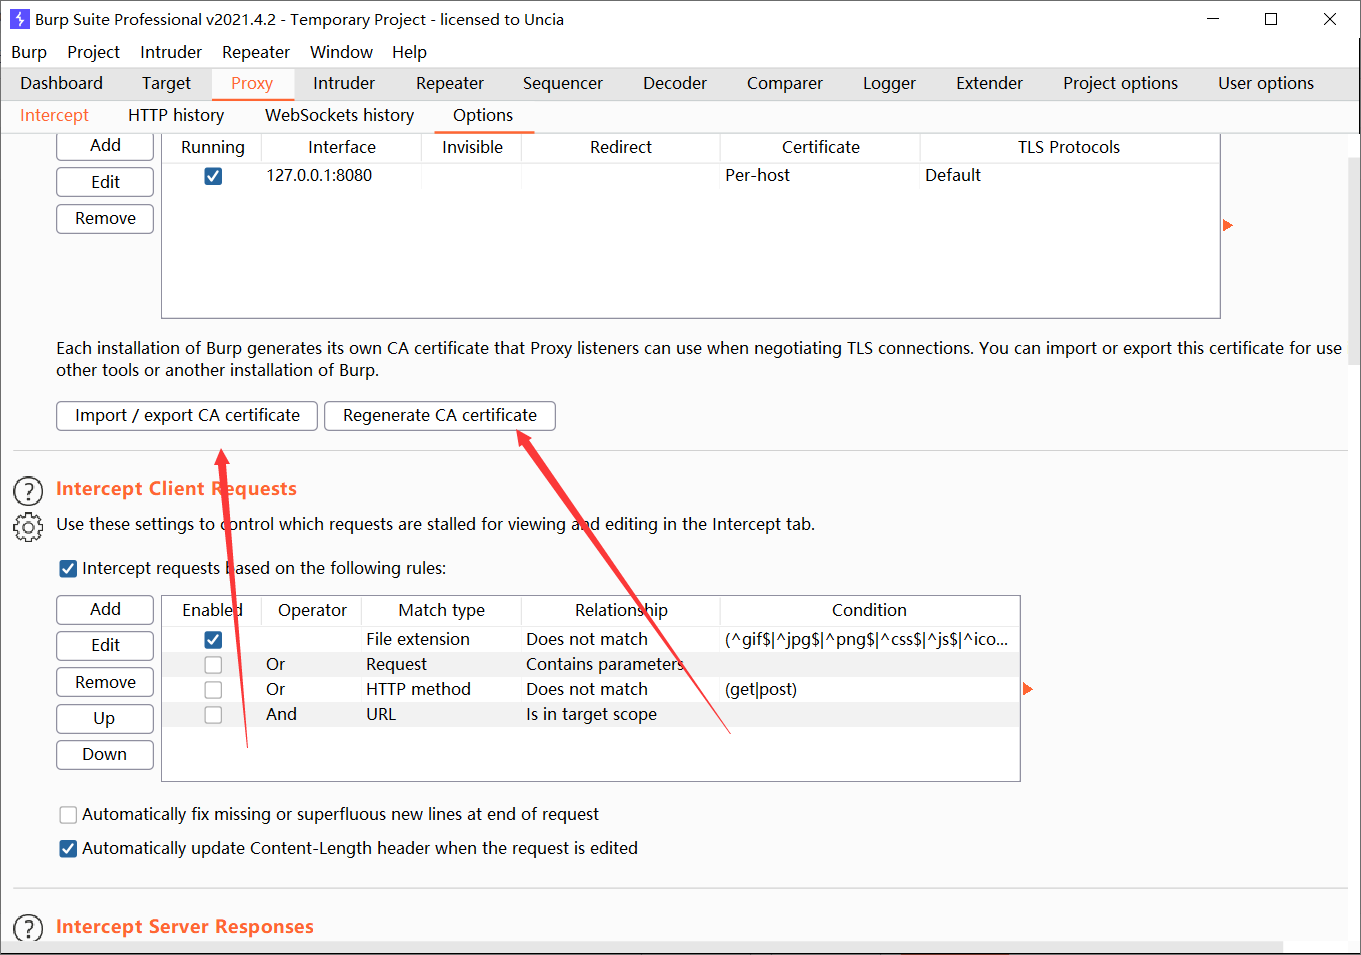This screenshot has width=1361, height=955.
Task: Click Add button for proxy listeners
Action: tap(105, 145)
